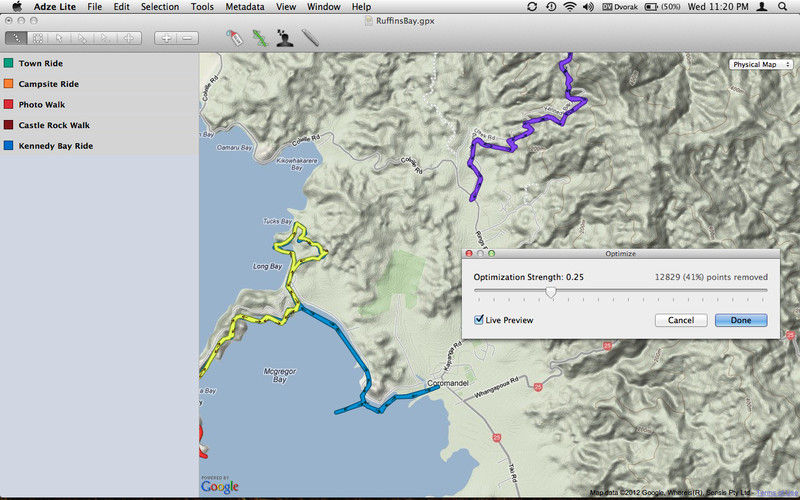
Task: Click the dark red Castle Rock Walk swatch
Action: tap(8, 124)
